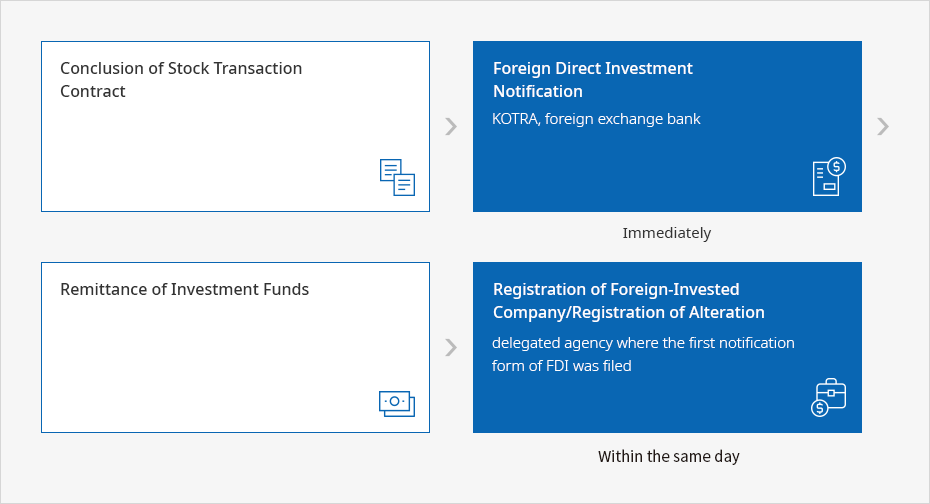Click the white Remittance card body

[235, 347]
